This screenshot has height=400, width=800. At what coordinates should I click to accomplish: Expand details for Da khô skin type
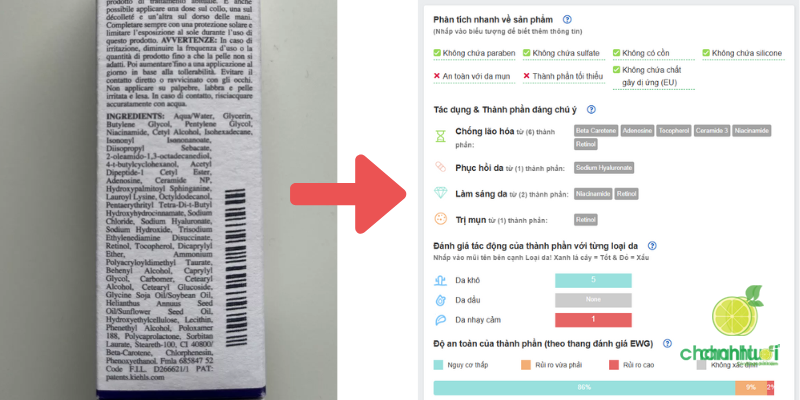[593, 280]
